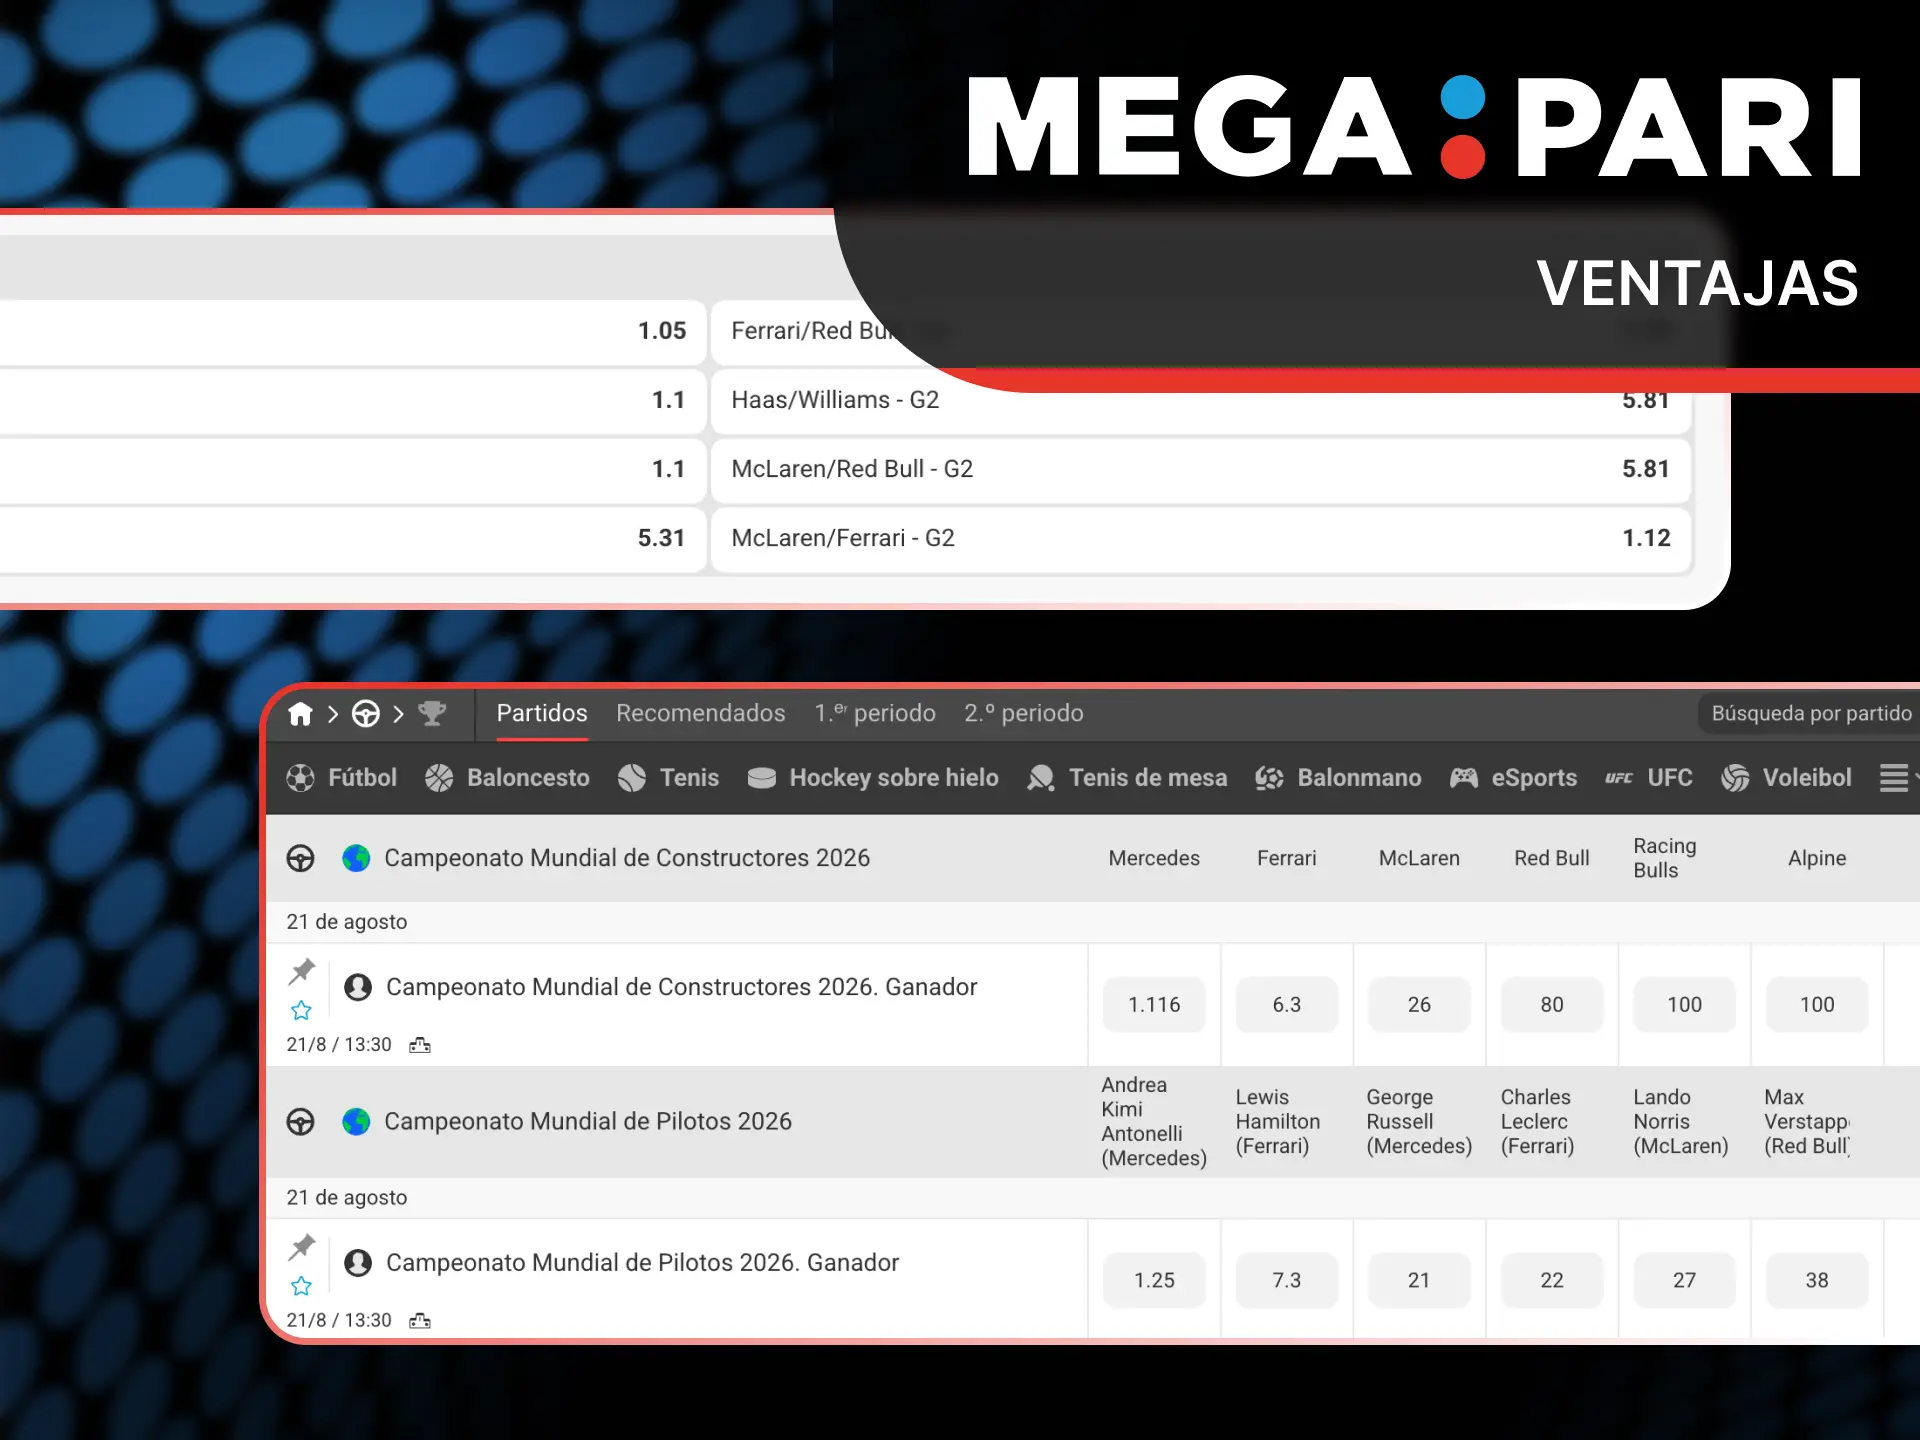This screenshot has height=1440, width=1920.
Task: Switch to the 1.er periodo tab
Action: click(x=875, y=714)
